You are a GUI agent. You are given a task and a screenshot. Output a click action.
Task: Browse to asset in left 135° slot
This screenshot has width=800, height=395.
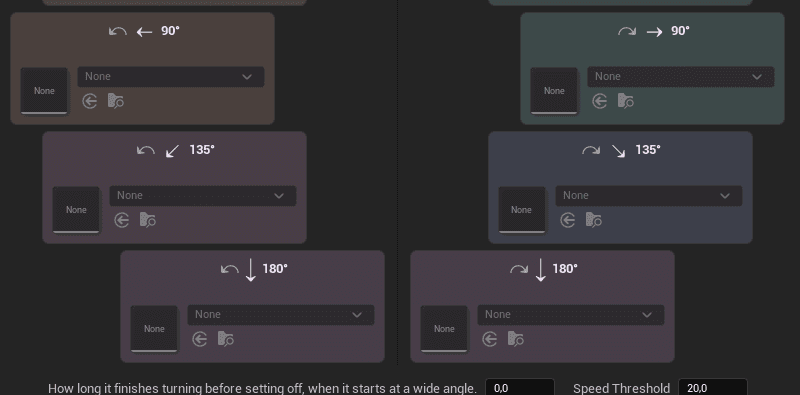click(147, 220)
